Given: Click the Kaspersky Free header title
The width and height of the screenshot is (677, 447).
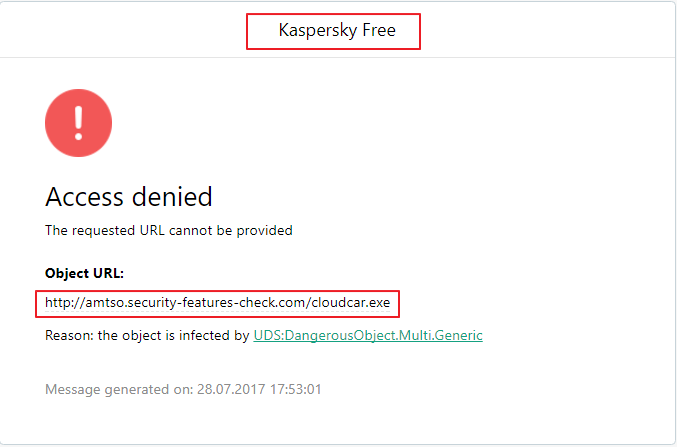Looking at the screenshot, I should tap(336, 31).
